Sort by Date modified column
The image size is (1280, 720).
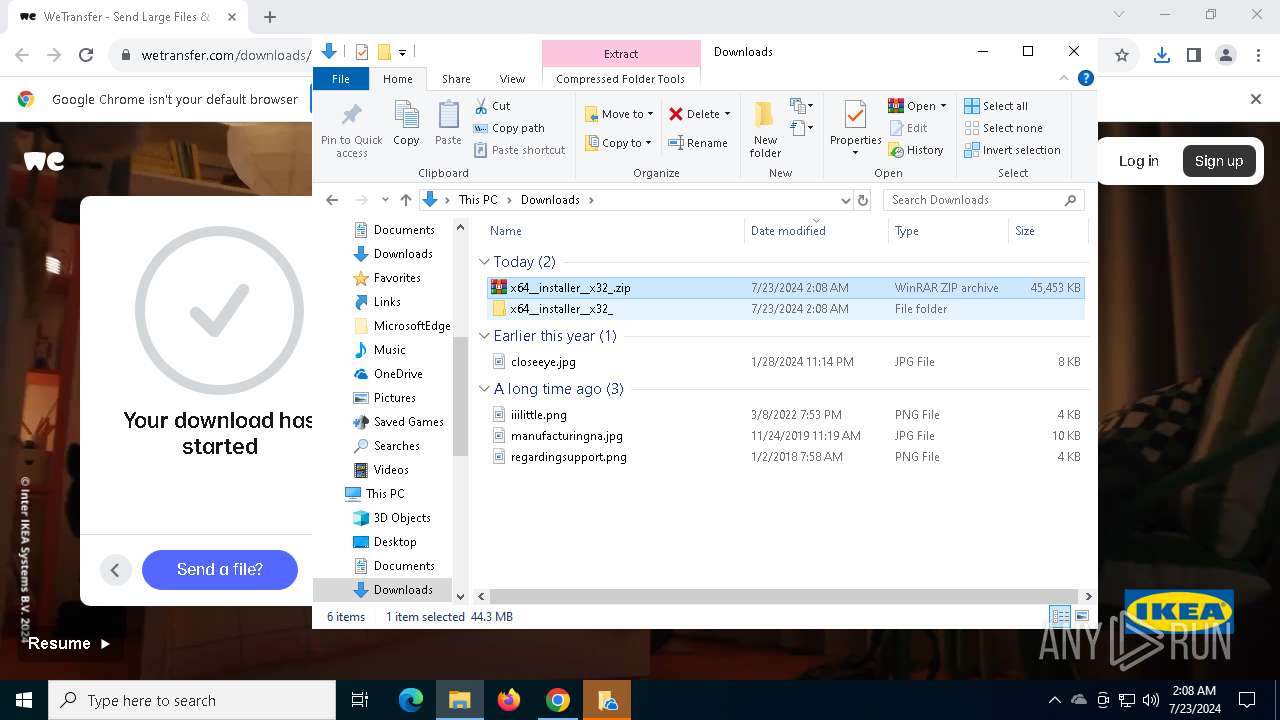pos(816,231)
